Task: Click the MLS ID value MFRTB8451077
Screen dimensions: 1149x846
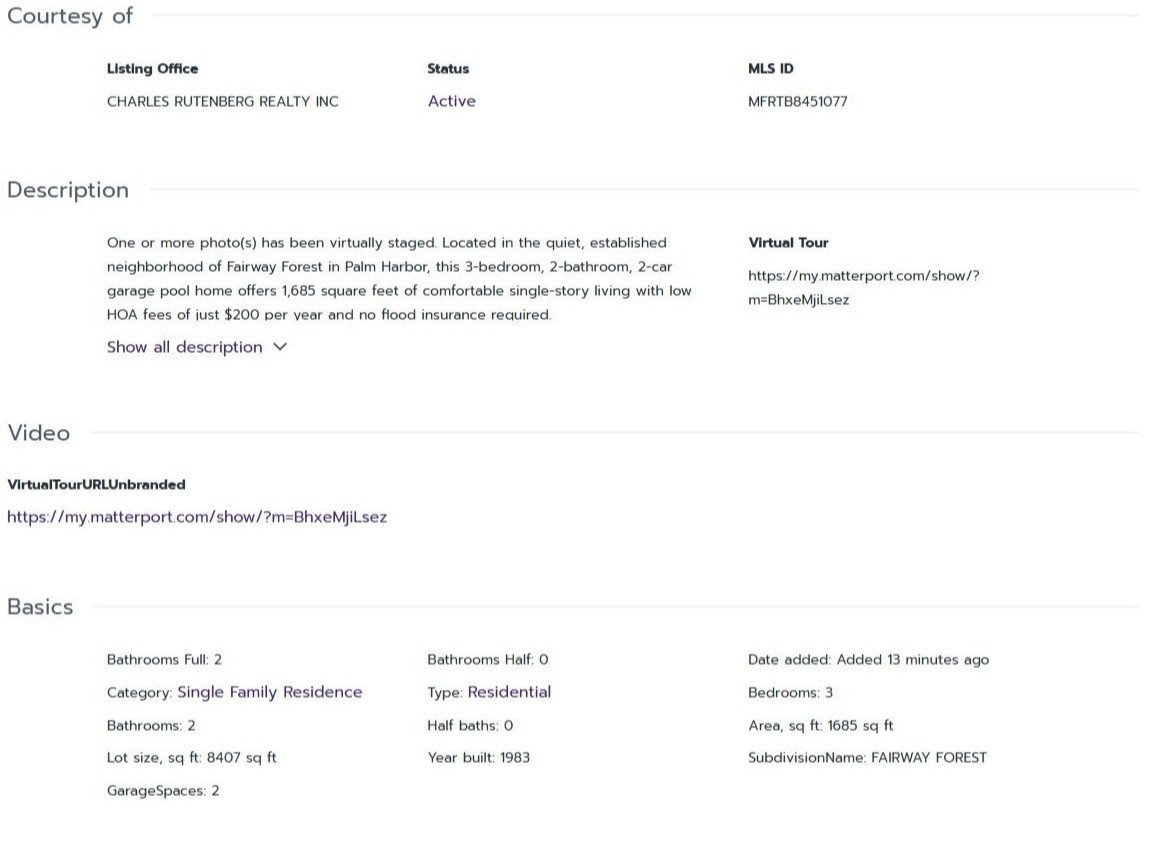Action: coord(798,101)
